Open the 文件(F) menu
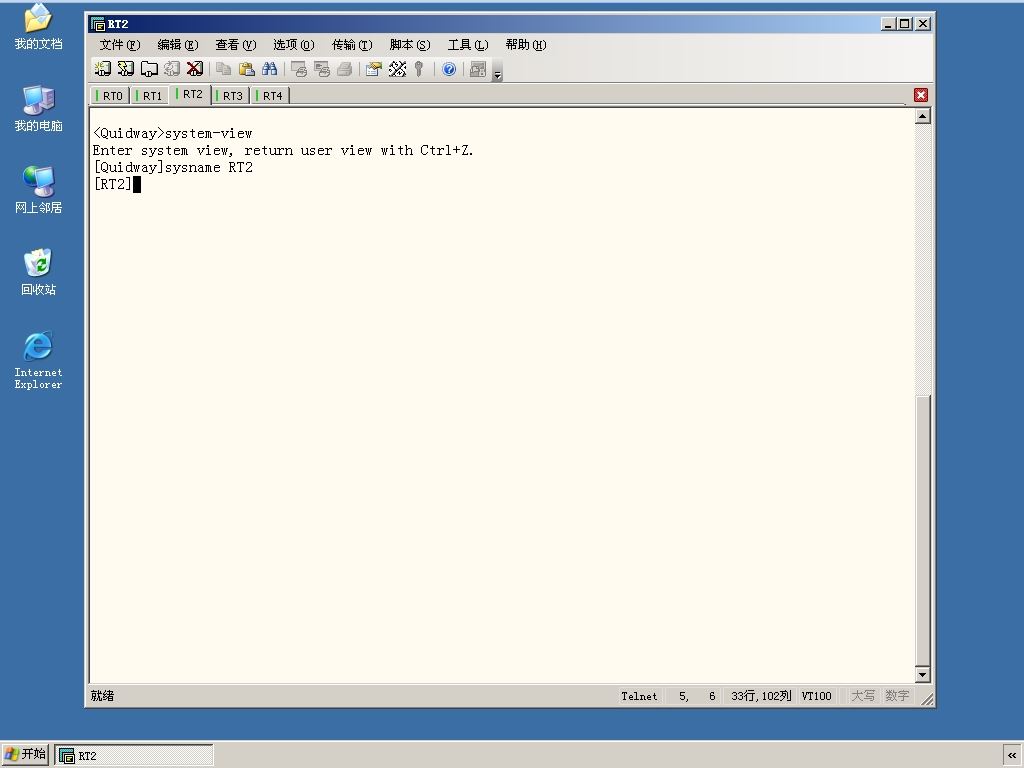The height and width of the screenshot is (768, 1024). pos(120,44)
